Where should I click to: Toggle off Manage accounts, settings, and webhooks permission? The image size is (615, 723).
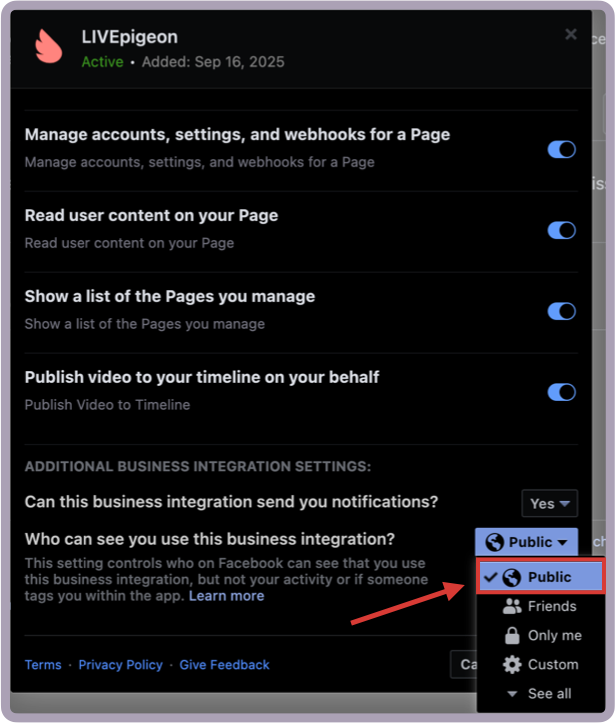[562, 149]
